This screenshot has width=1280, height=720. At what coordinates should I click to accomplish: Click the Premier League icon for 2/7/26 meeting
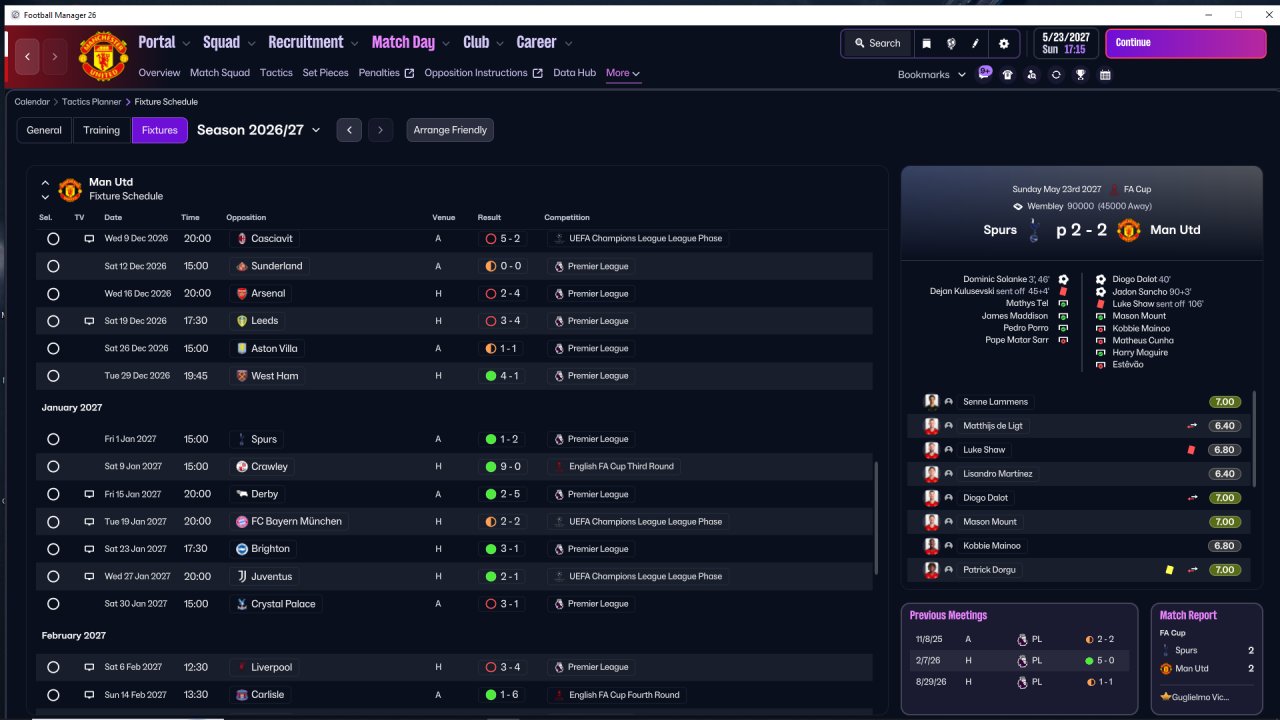tap(1021, 661)
